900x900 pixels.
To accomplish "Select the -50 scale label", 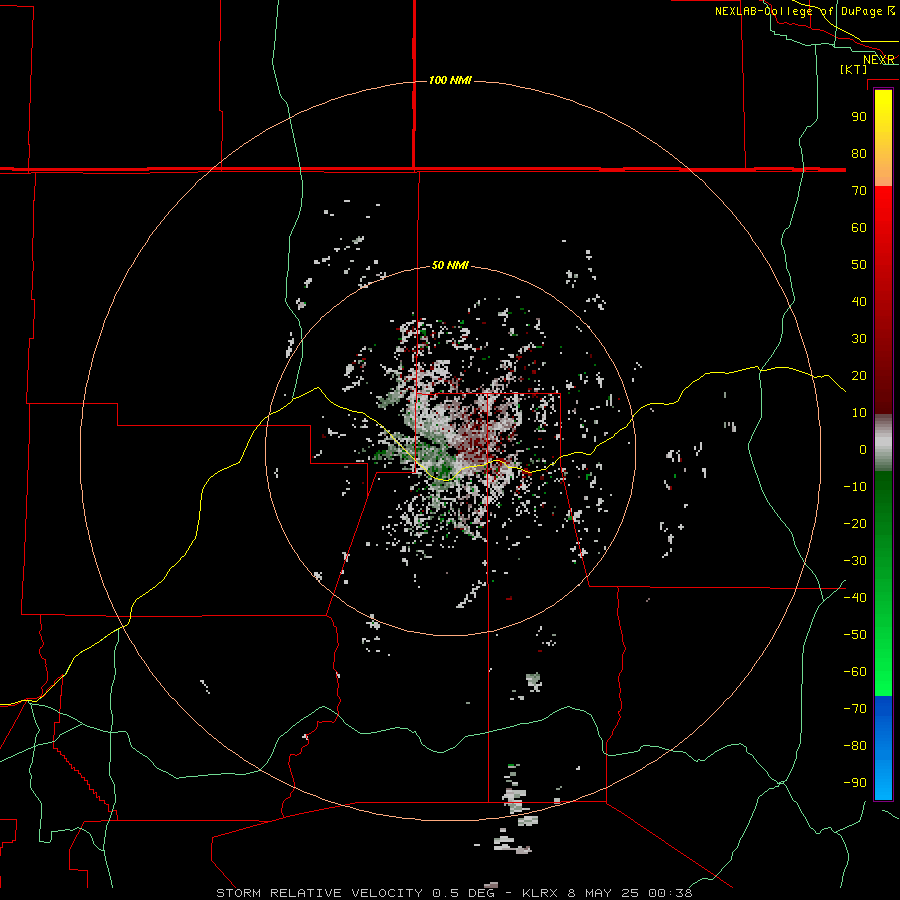I will point(855,635).
